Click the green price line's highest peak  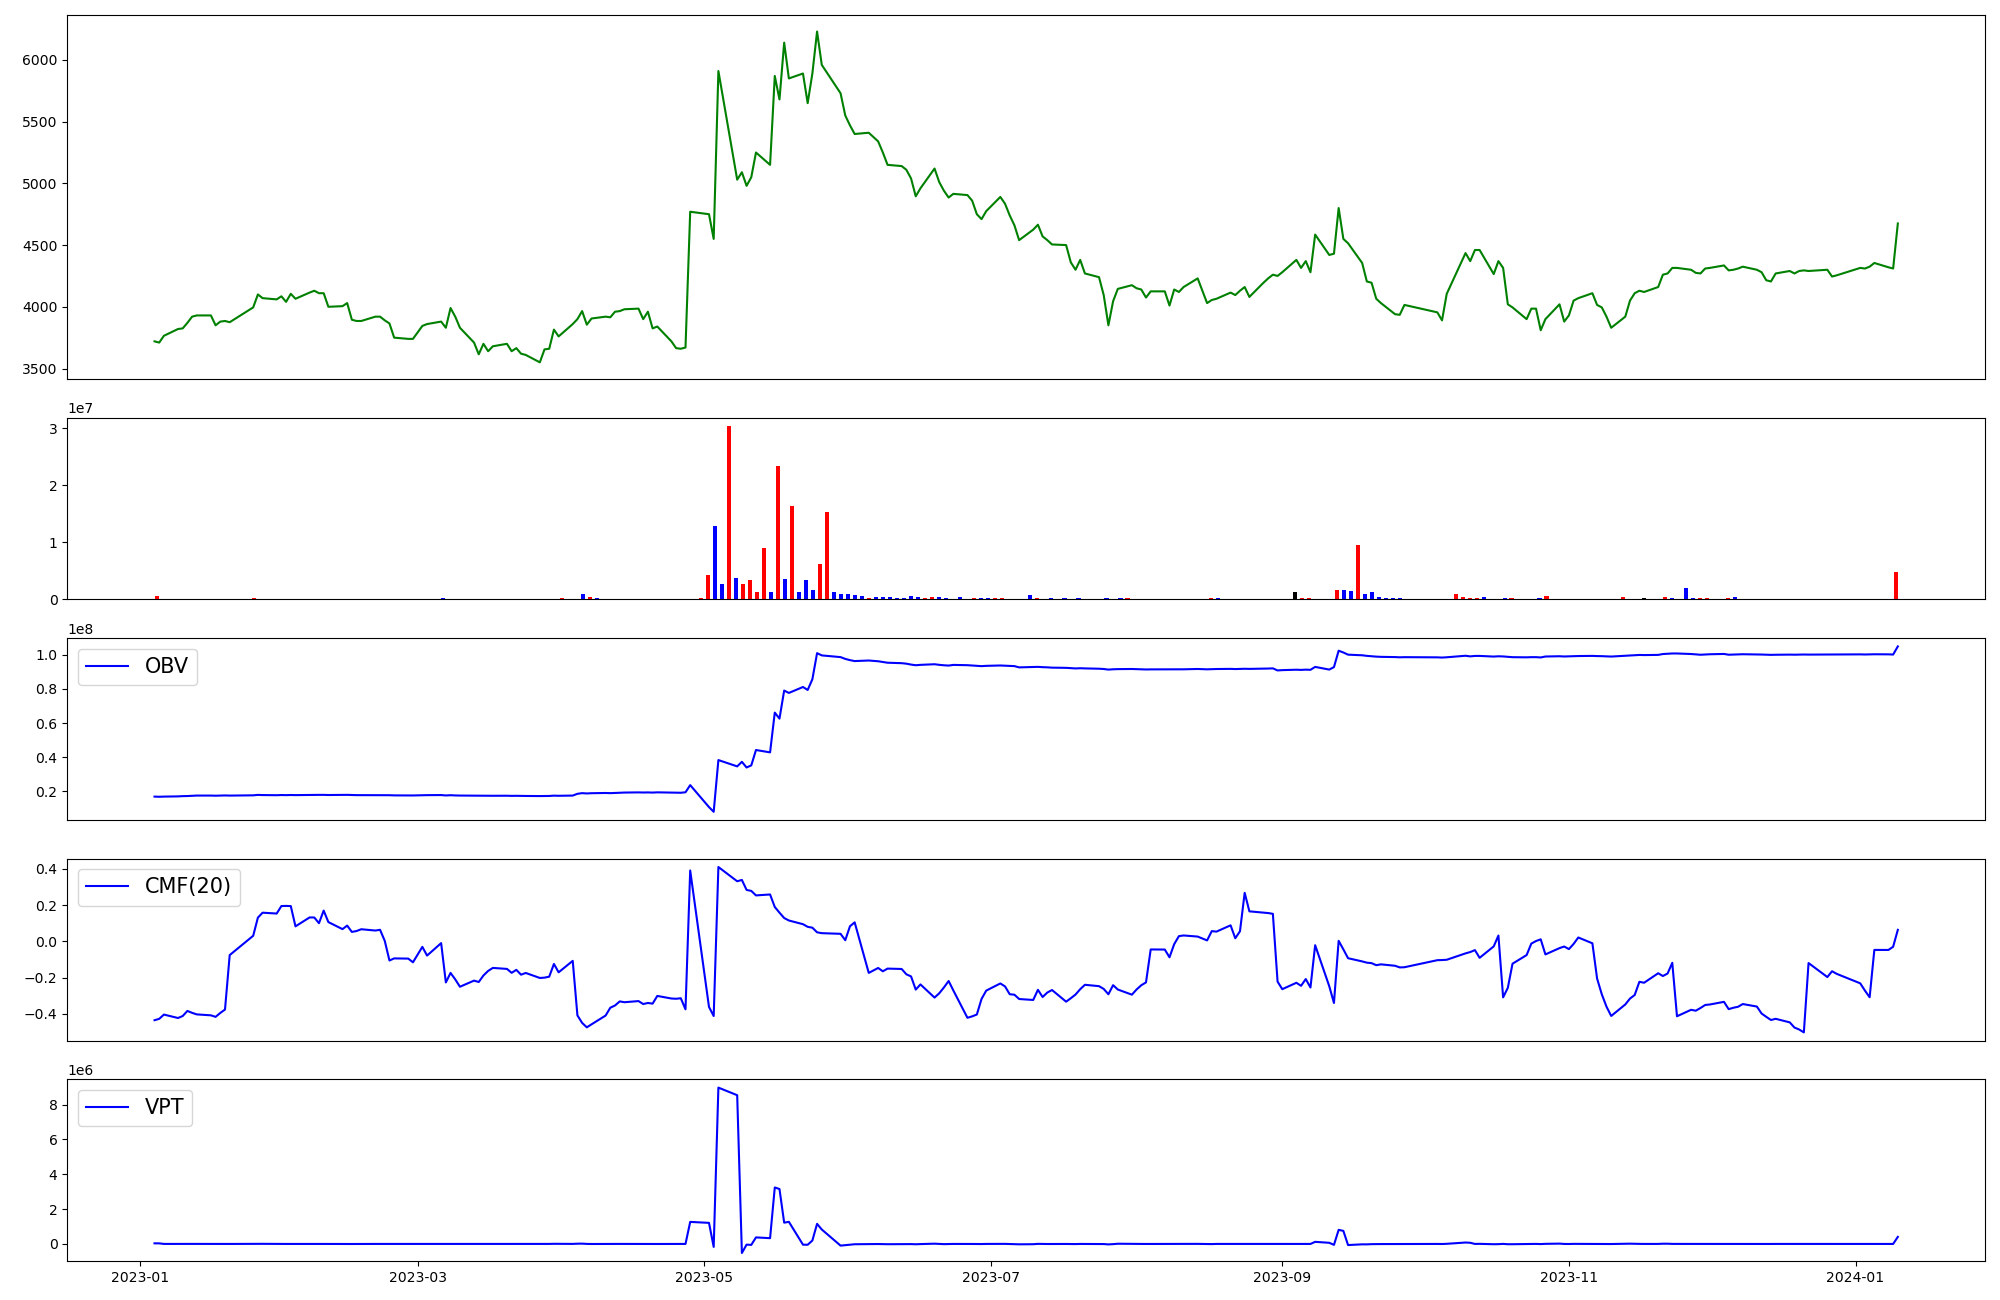point(817,32)
